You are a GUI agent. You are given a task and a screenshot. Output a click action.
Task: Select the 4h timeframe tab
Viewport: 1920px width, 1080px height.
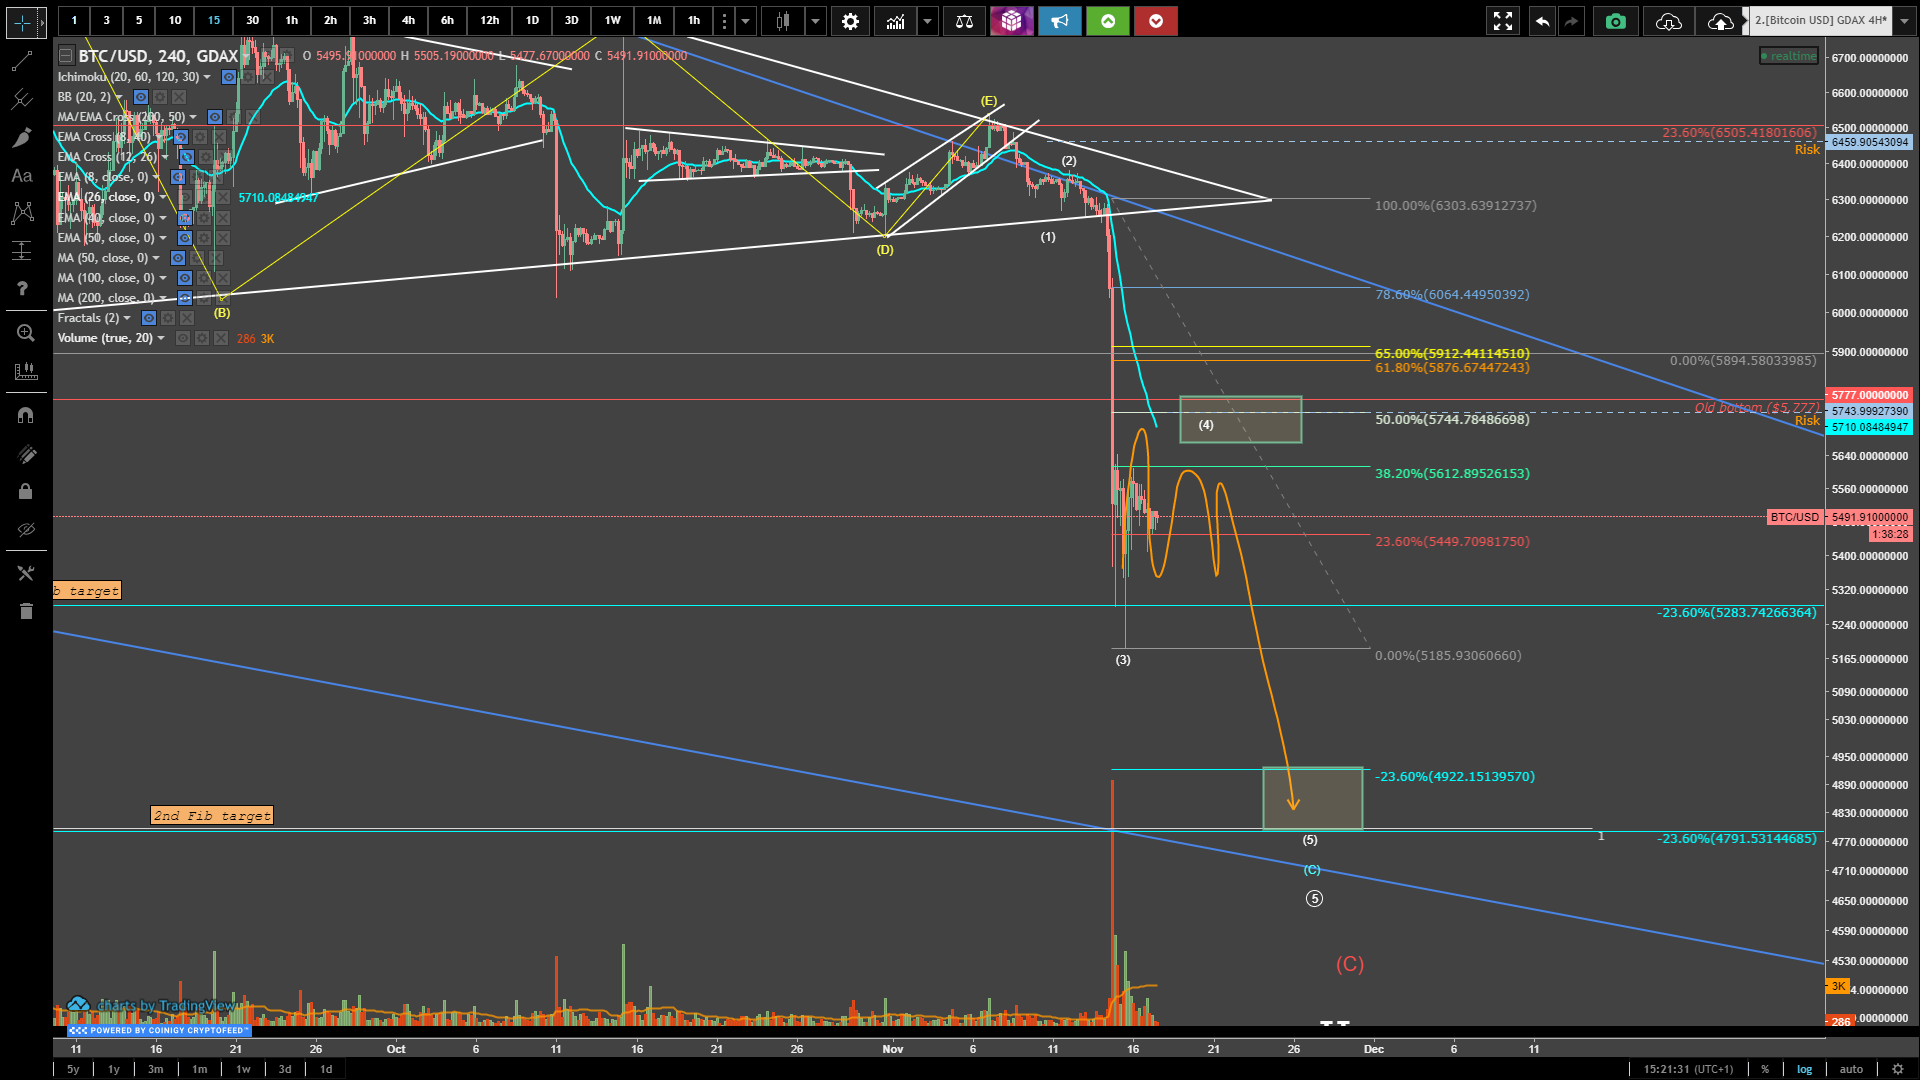click(x=408, y=21)
